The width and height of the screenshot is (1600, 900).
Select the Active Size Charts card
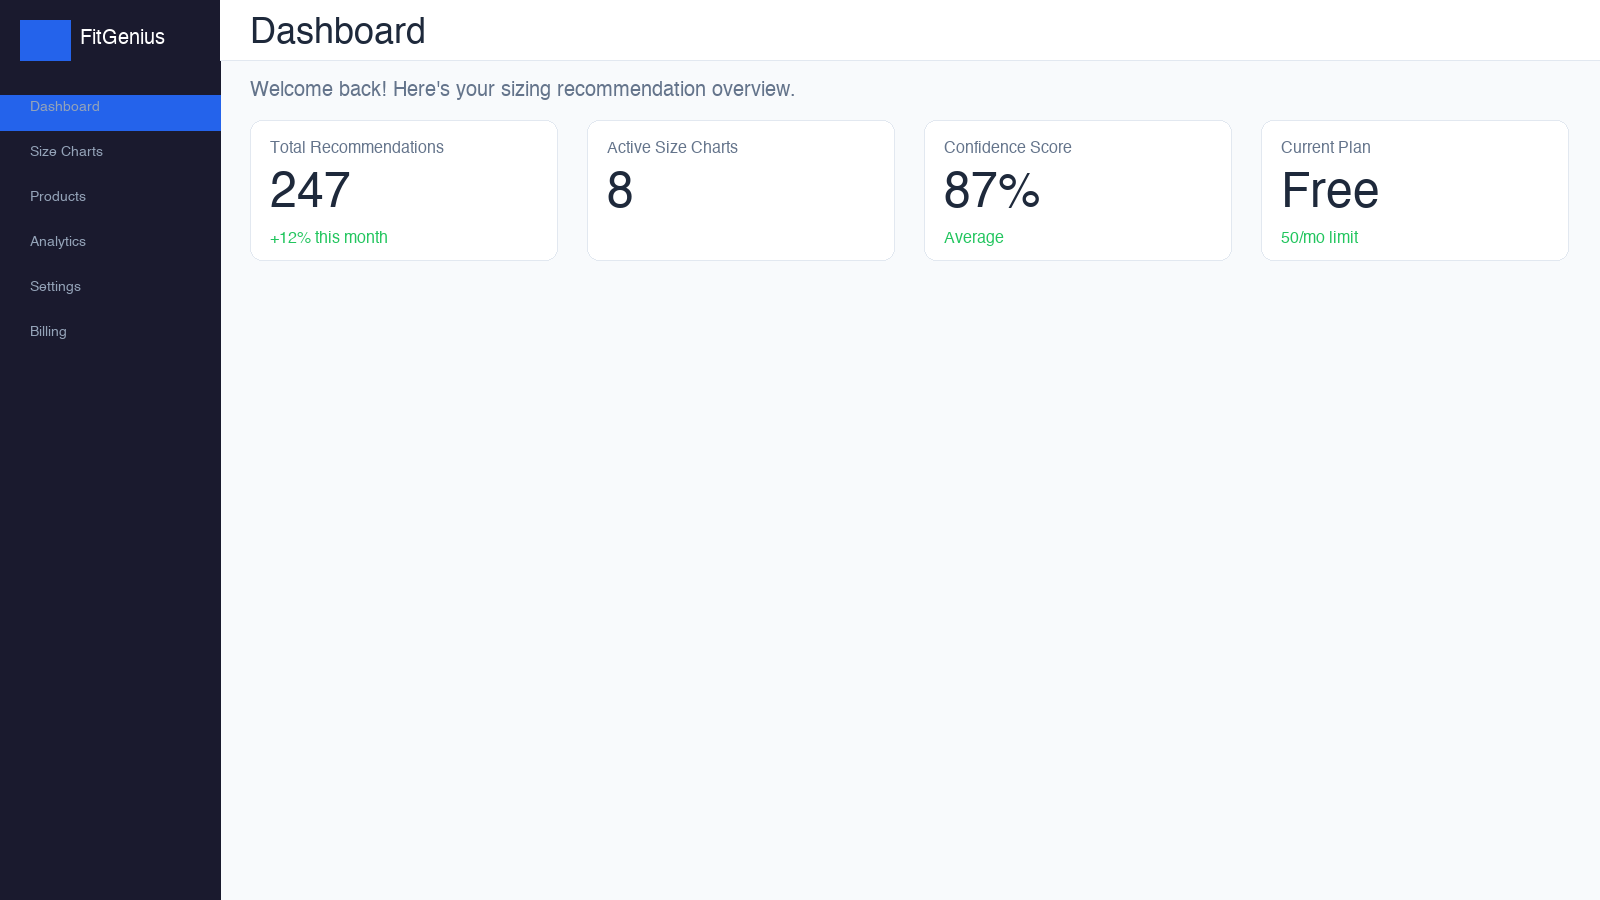coord(740,190)
